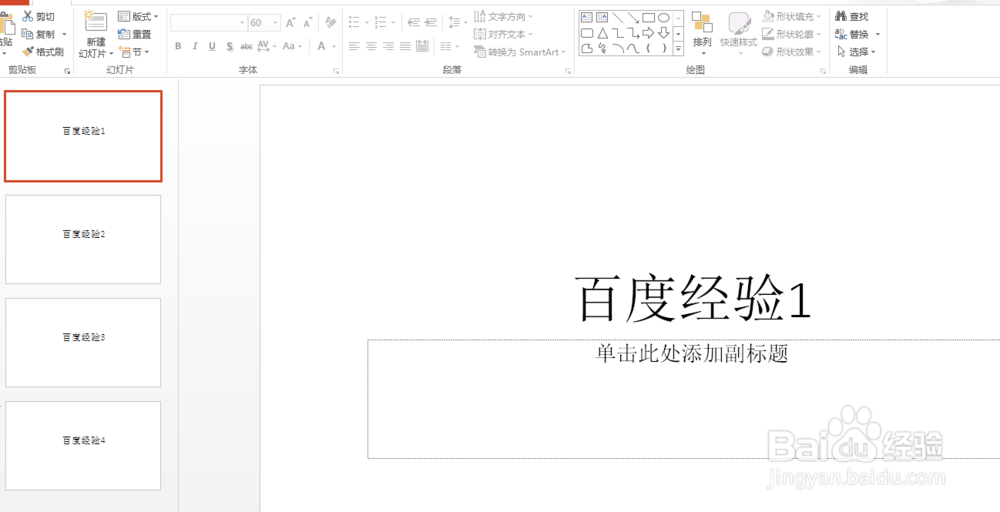
Task: Open Shape Outline (形状轮廓) color menu
Action: (791, 34)
